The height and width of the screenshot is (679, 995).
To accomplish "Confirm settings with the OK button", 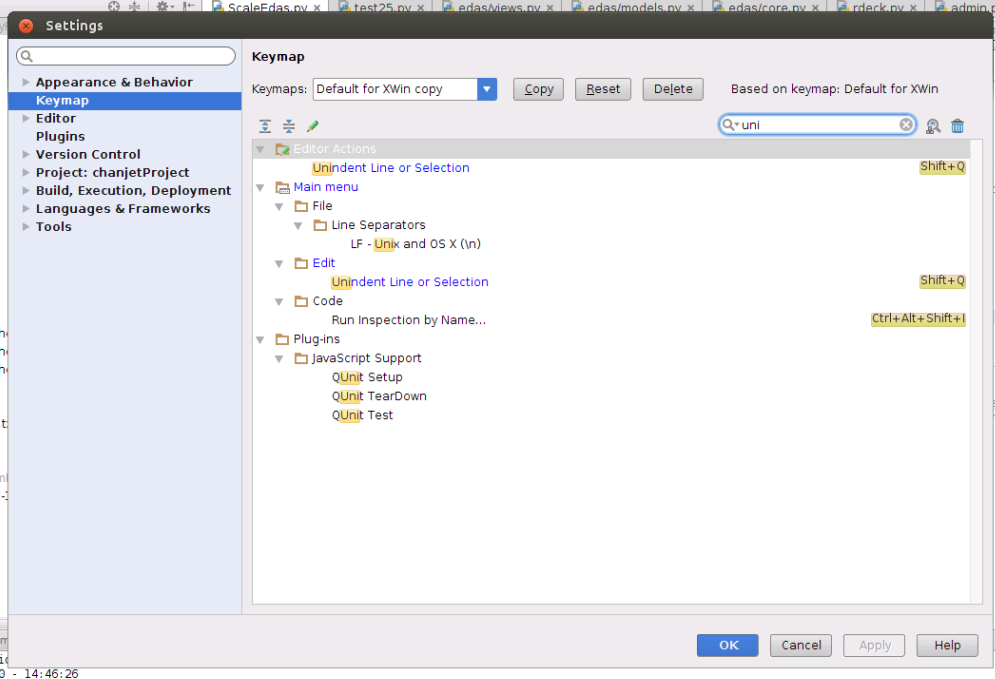I will coord(728,645).
